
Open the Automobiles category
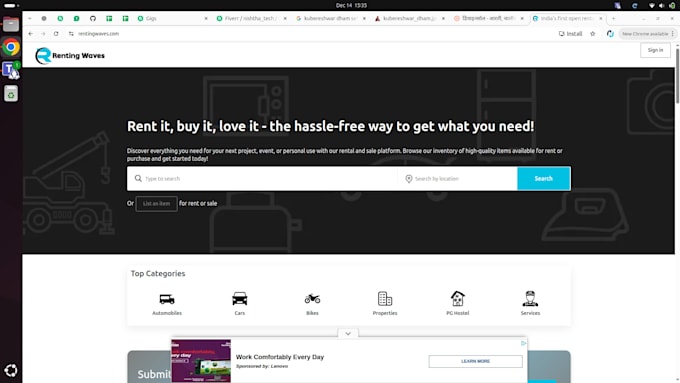pyautogui.click(x=167, y=304)
